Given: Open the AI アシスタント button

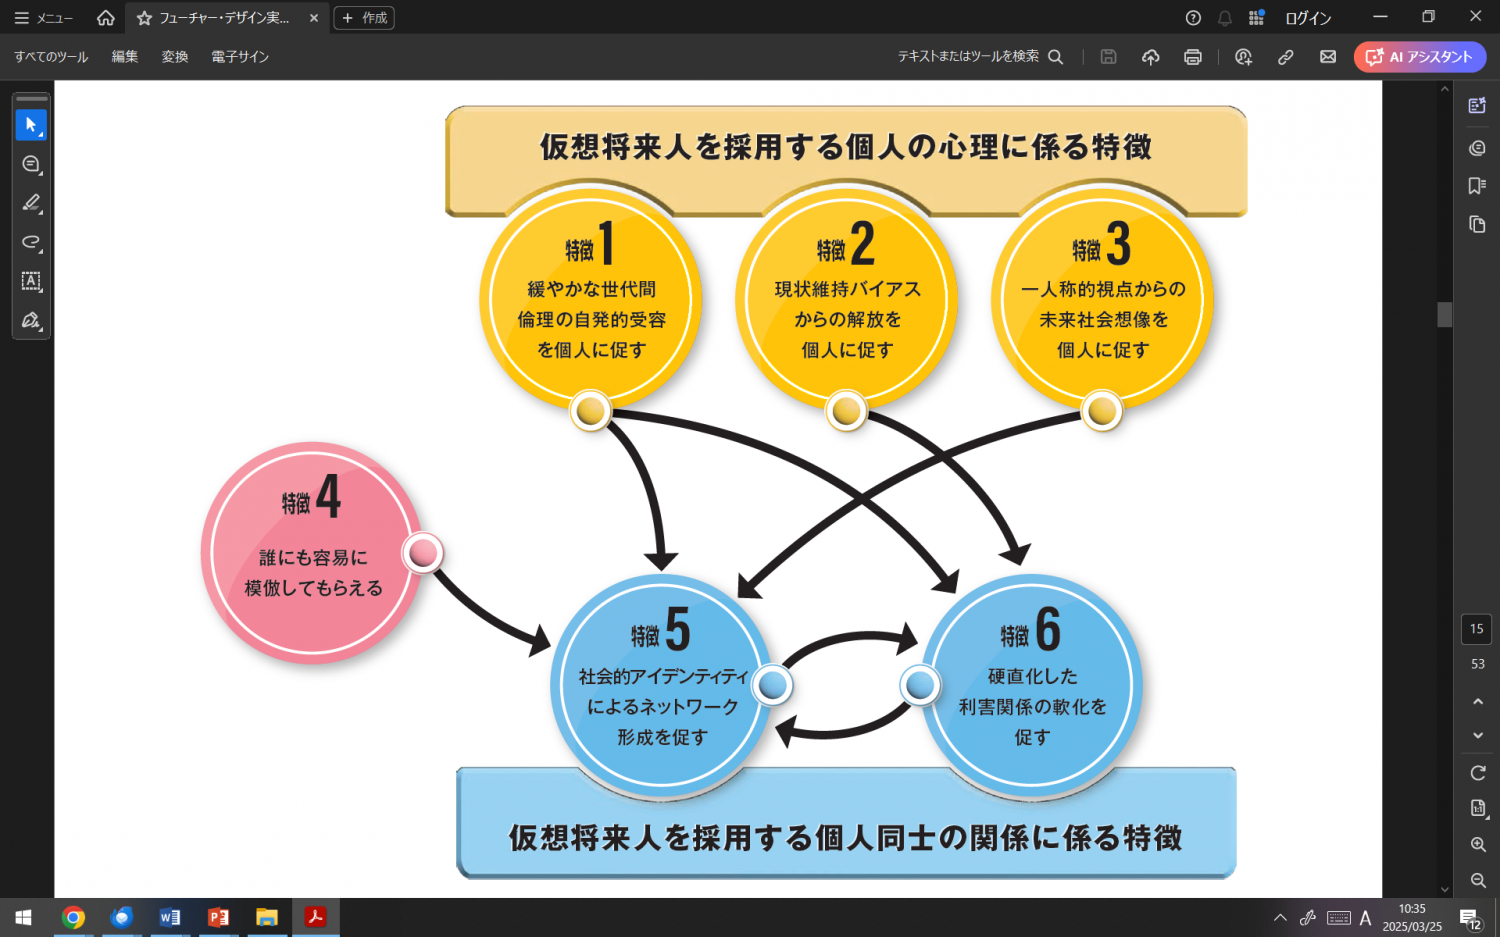Looking at the screenshot, I should [1419, 57].
